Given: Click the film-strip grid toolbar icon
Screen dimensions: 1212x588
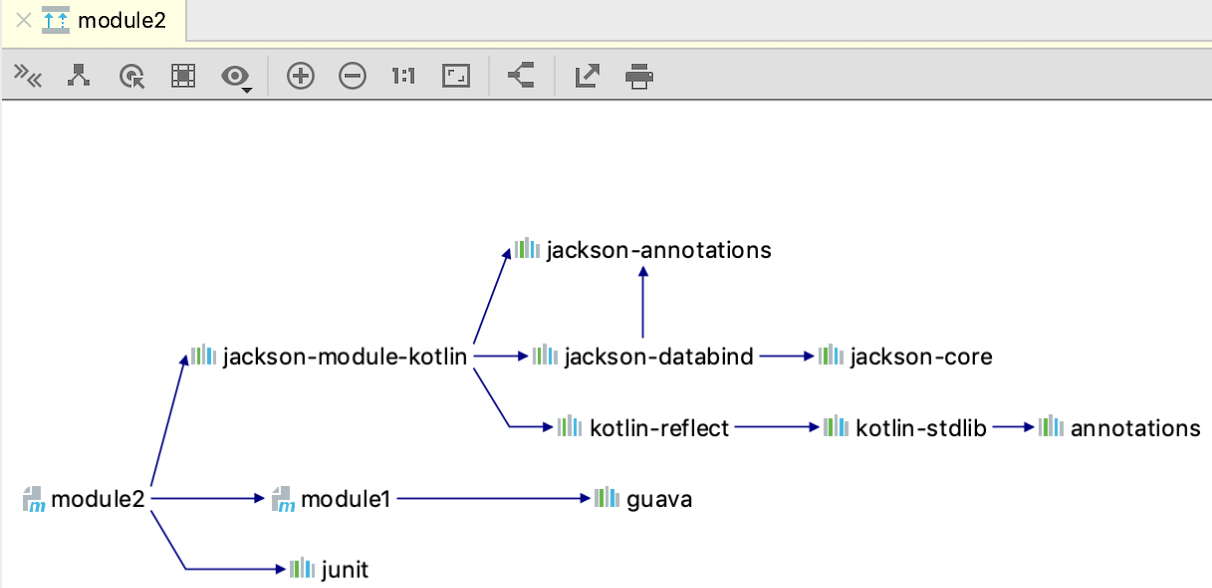Looking at the screenshot, I should tap(183, 76).
